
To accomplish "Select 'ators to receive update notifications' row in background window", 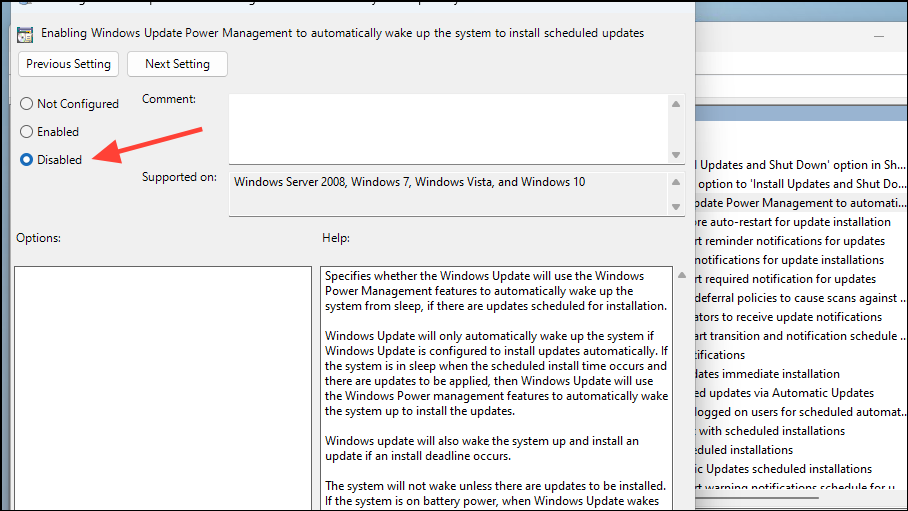I will pyautogui.click(x=801, y=317).
